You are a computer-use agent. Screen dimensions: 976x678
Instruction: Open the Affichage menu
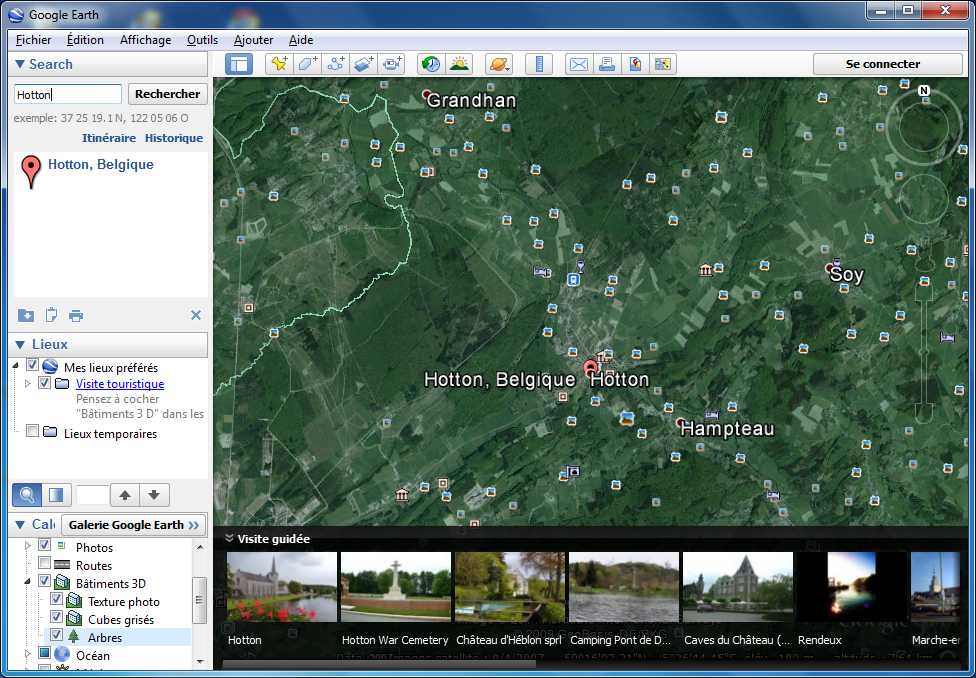coord(146,40)
